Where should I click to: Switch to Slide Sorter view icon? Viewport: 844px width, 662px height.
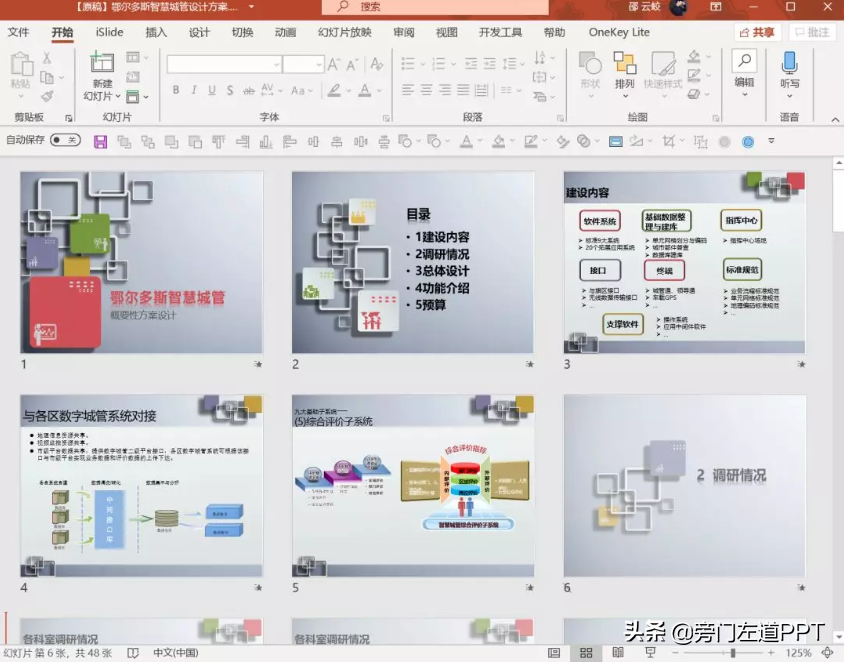586,653
